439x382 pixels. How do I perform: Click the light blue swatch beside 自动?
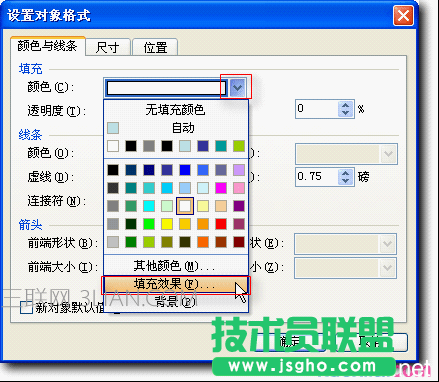(x=113, y=128)
